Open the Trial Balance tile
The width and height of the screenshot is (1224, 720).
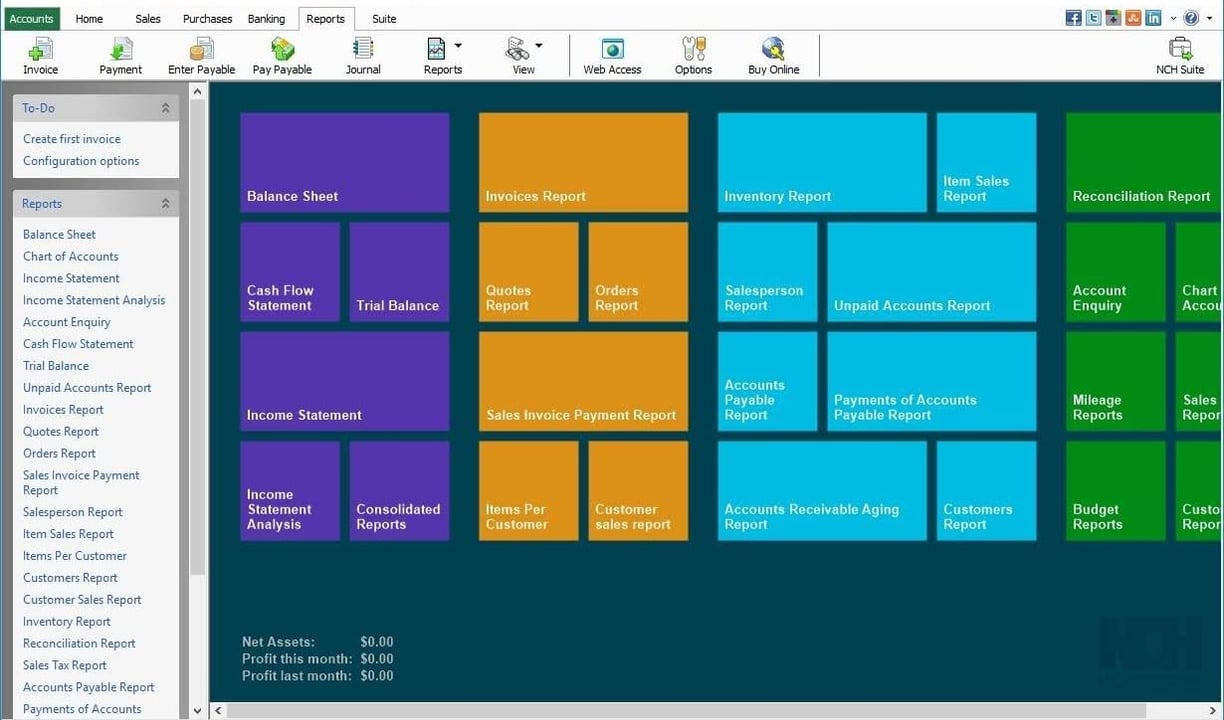(400, 272)
